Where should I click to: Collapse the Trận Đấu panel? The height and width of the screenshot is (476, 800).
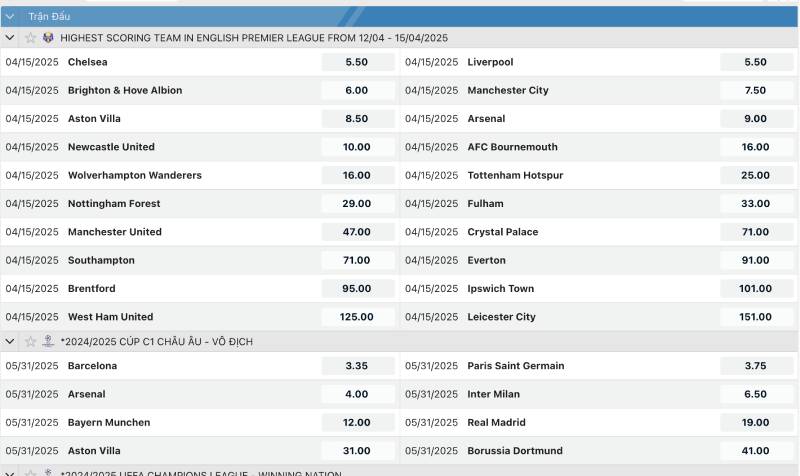(x=10, y=16)
